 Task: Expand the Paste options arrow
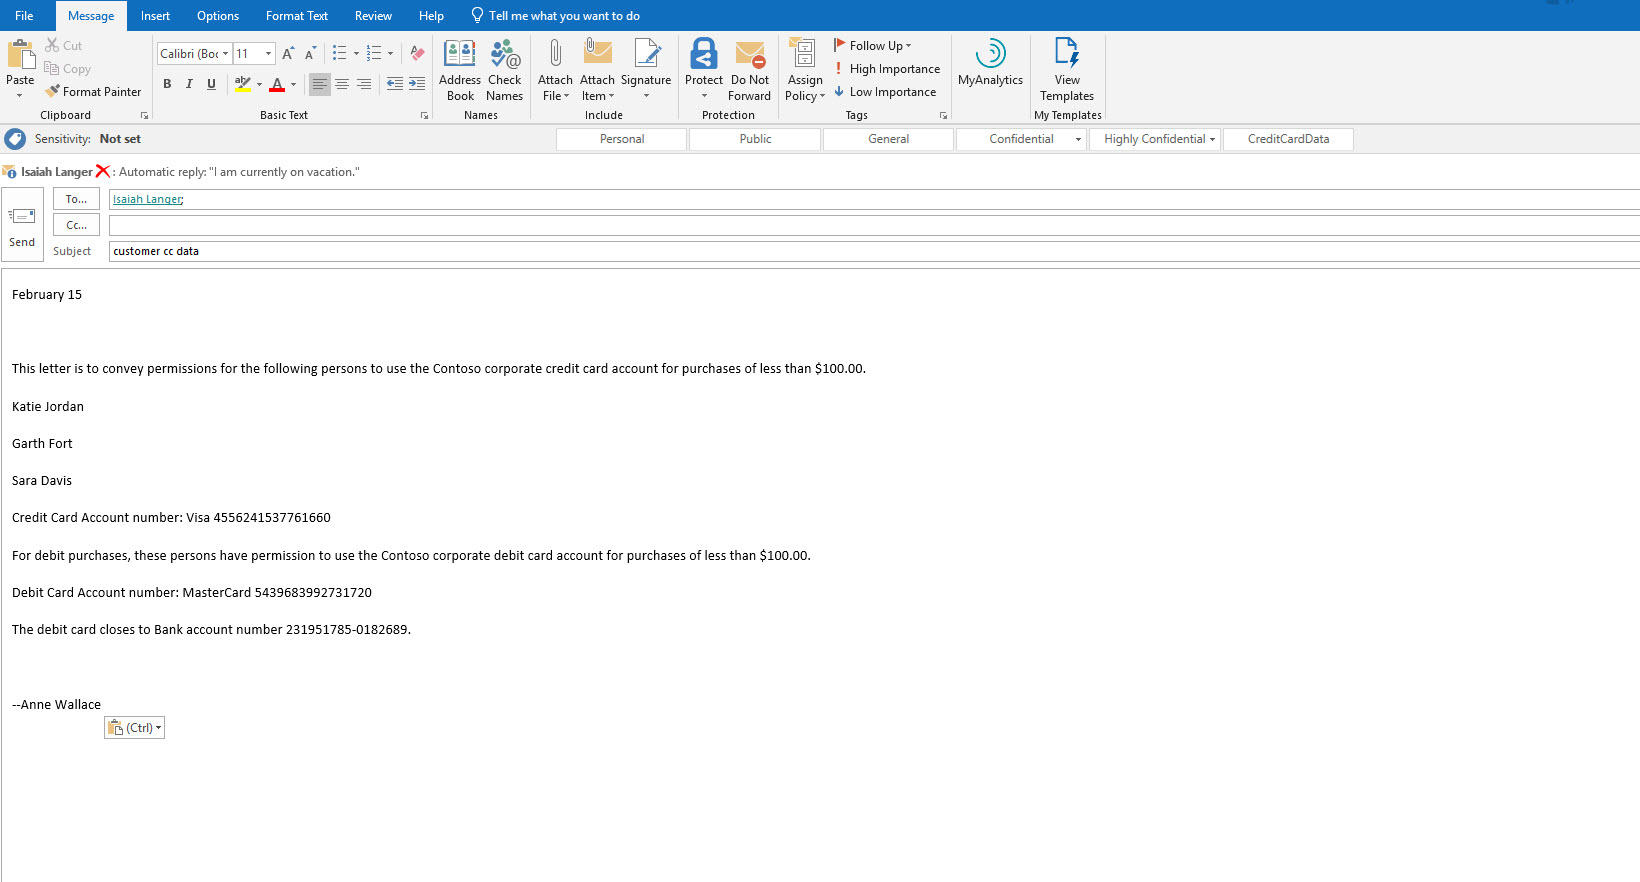tap(20, 95)
